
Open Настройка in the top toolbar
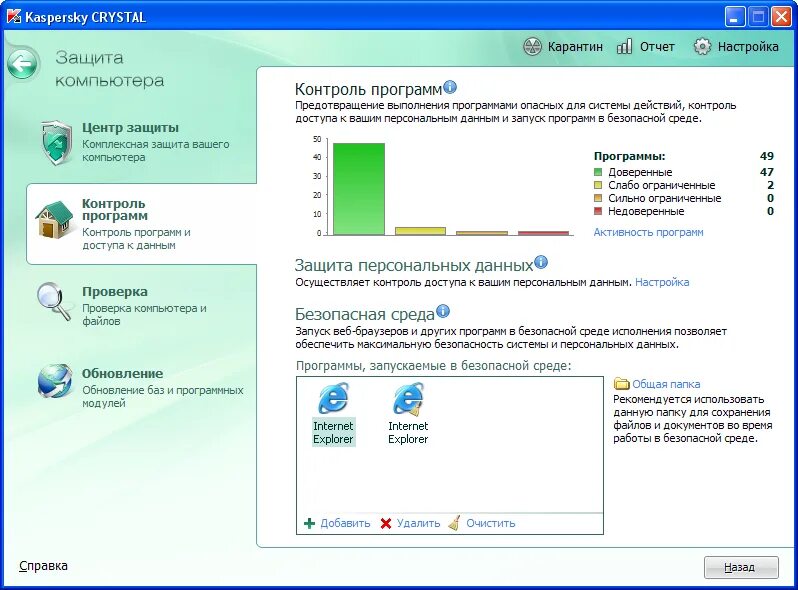(x=748, y=47)
